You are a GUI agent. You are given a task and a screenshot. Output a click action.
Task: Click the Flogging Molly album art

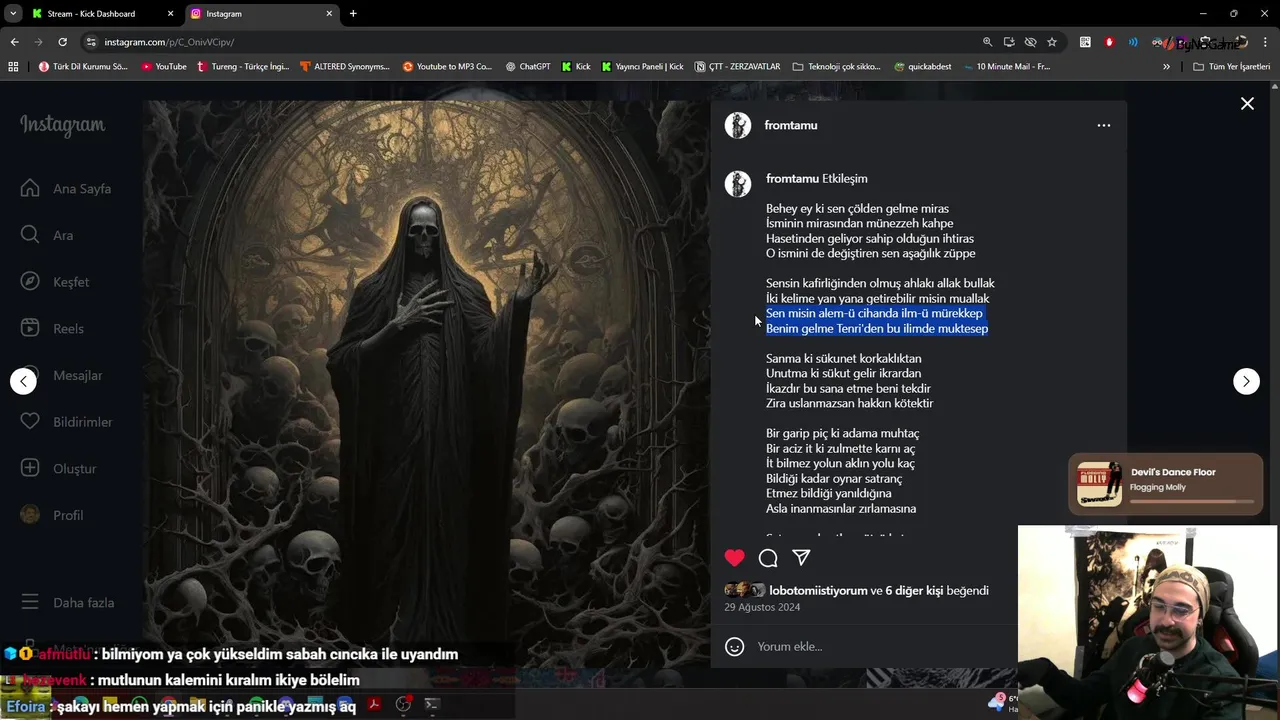(x=1099, y=484)
